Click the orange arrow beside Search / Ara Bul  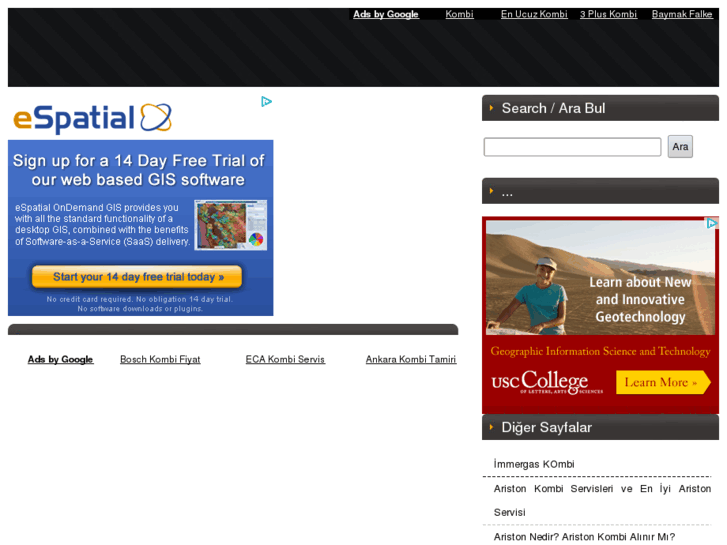point(491,108)
